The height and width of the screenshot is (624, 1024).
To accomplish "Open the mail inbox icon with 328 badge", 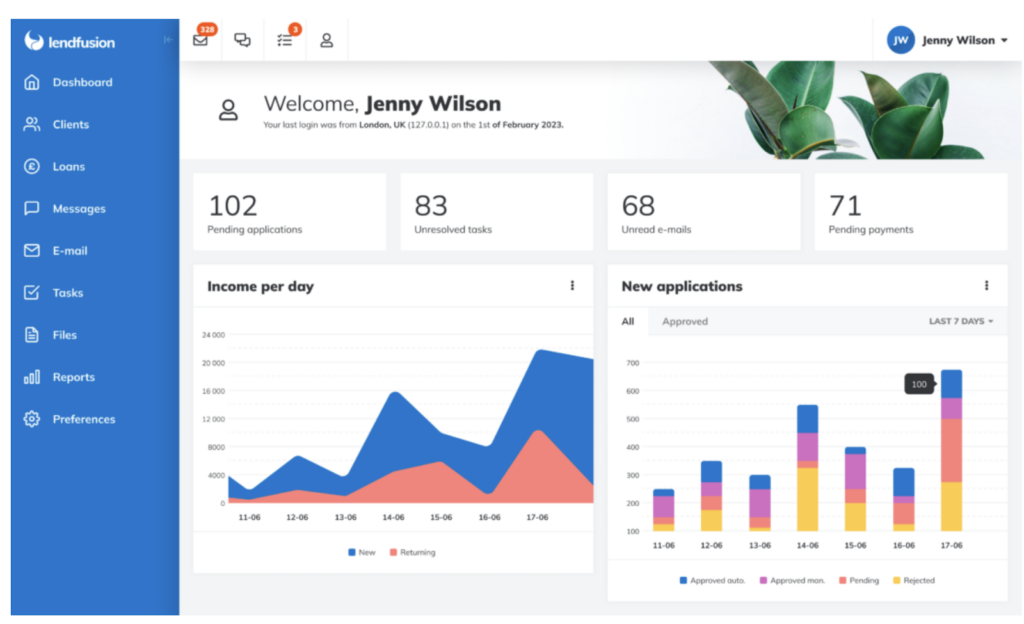I will tap(201, 40).
